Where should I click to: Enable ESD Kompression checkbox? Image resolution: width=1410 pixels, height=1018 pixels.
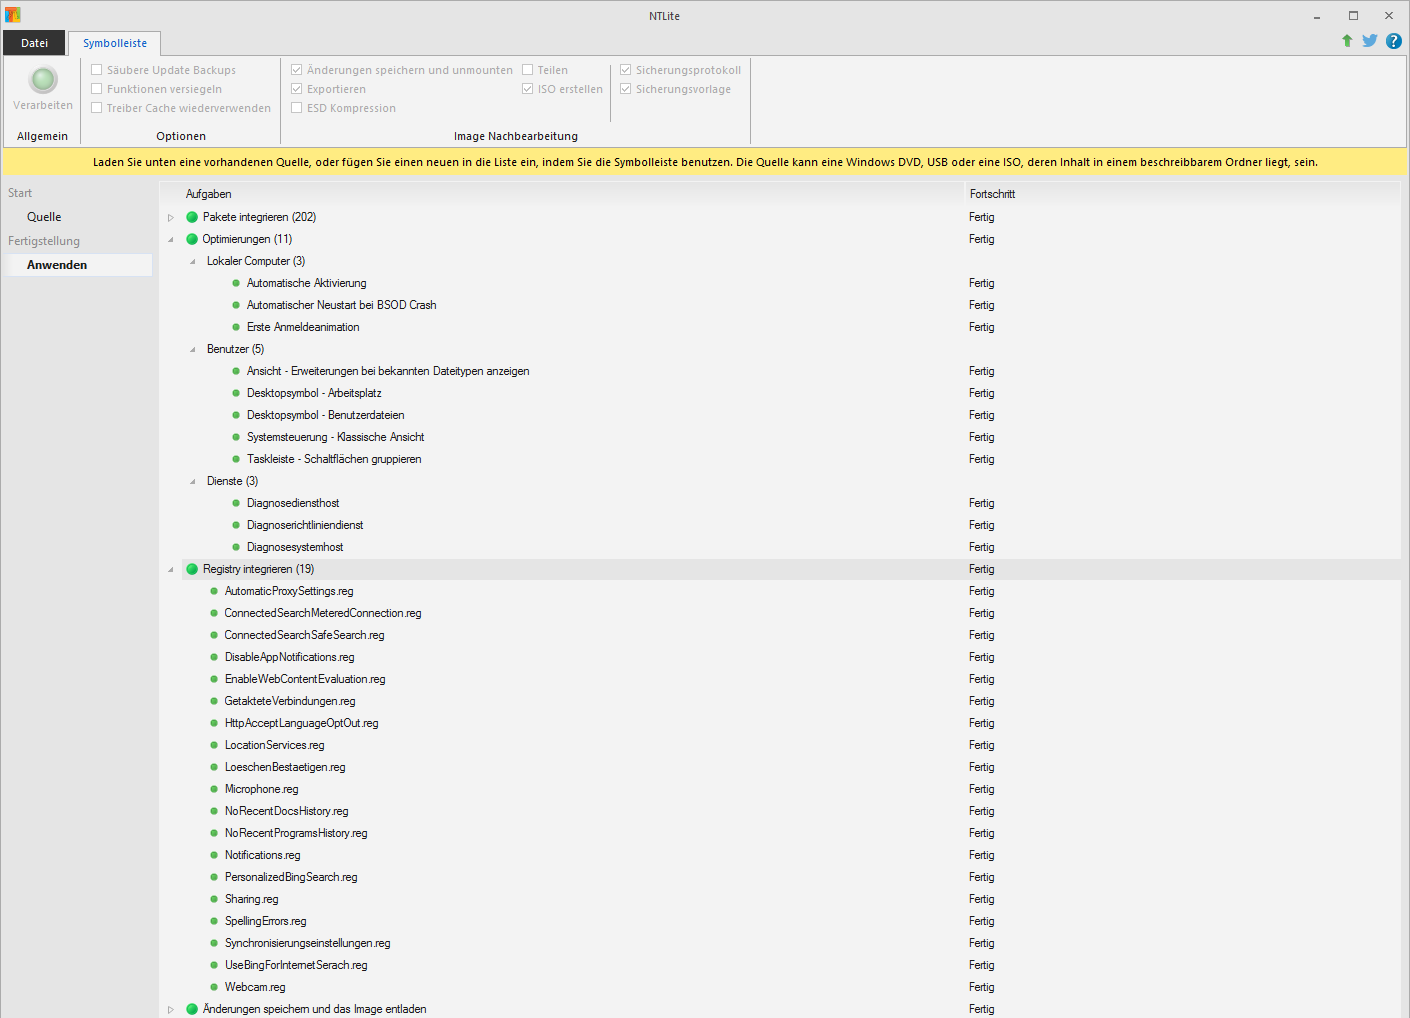[297, 108]
